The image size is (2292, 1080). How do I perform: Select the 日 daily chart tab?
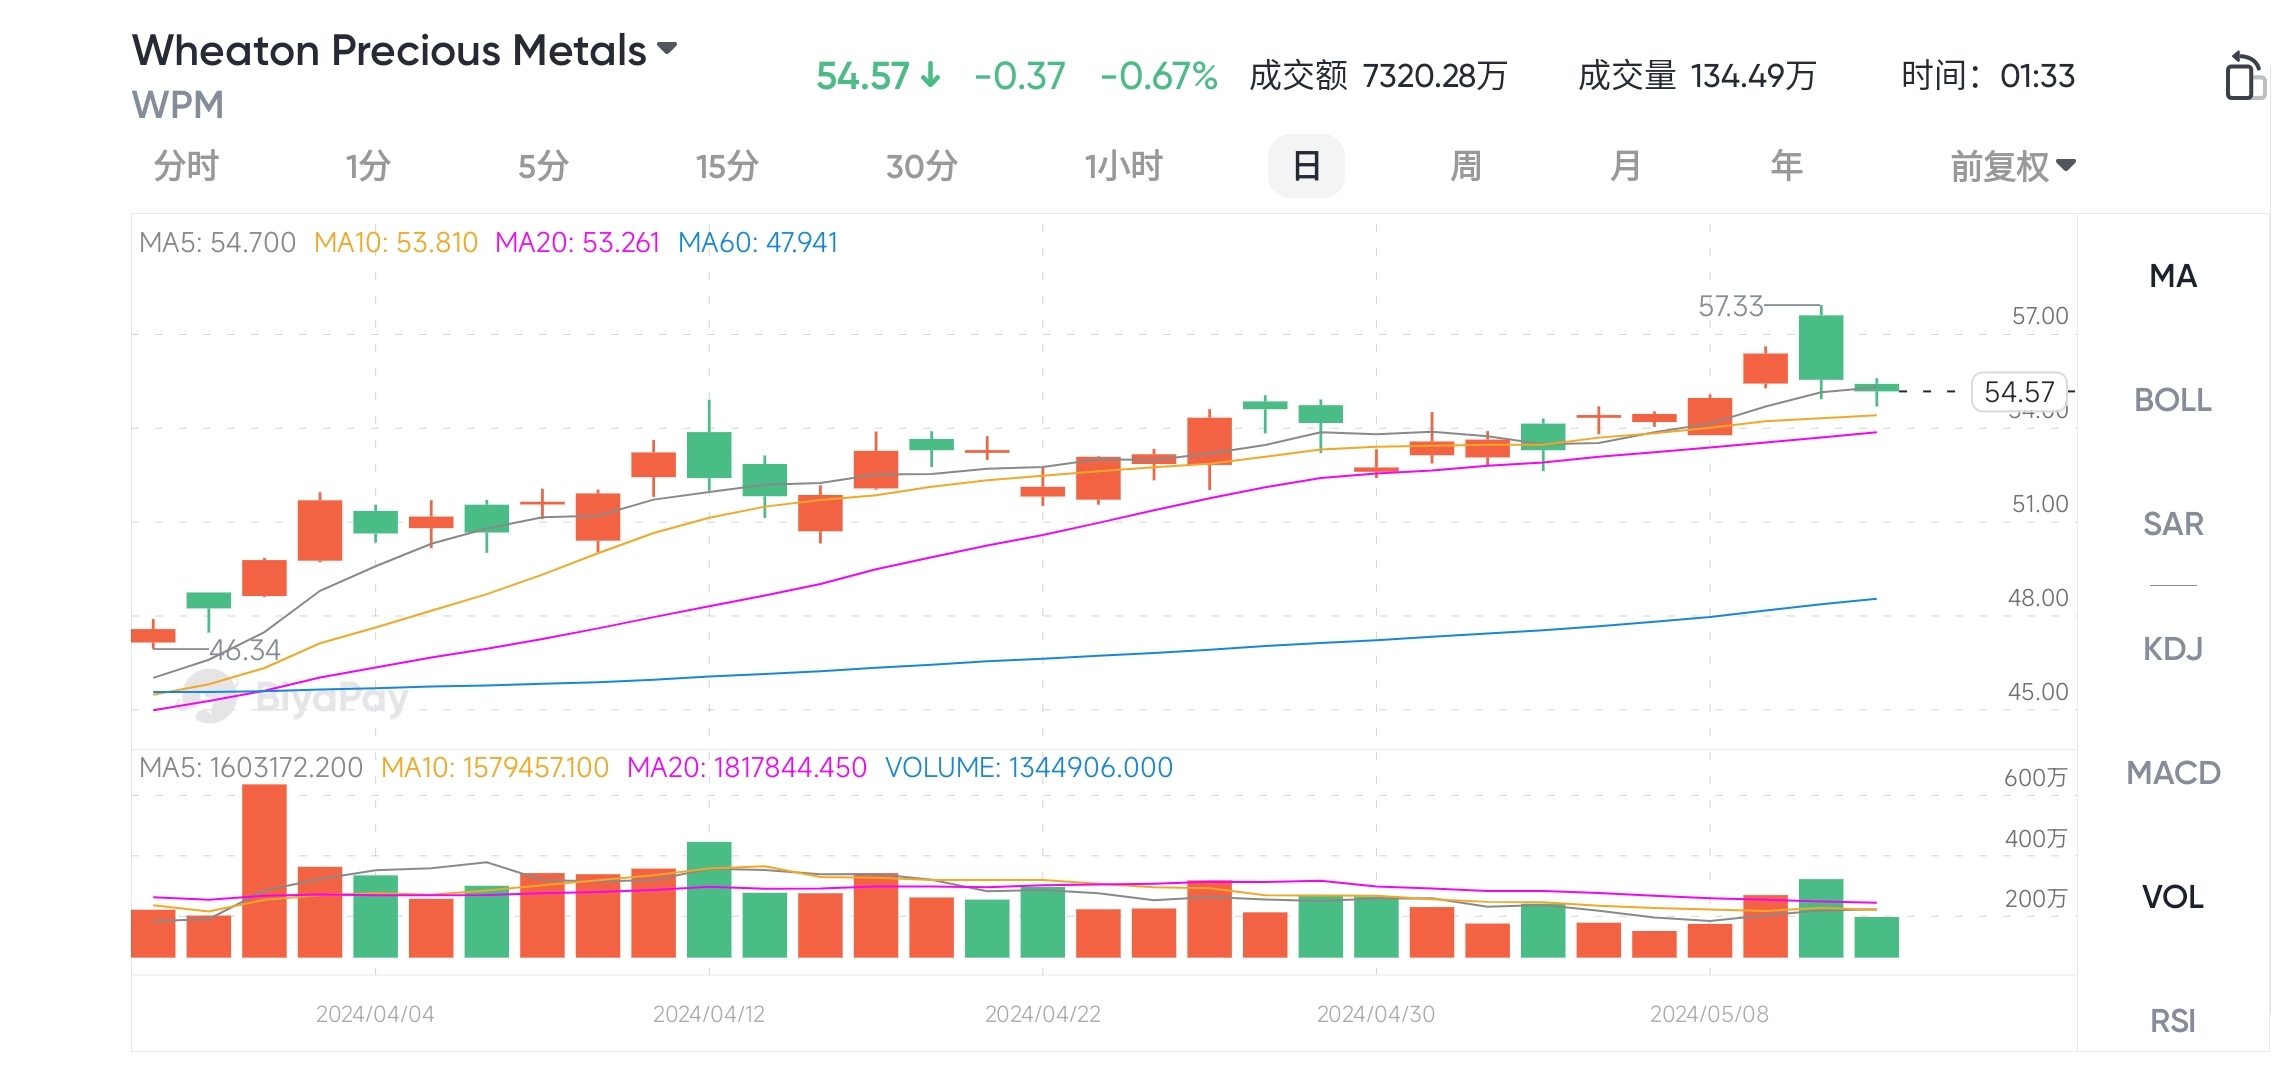pos(1306,166)
